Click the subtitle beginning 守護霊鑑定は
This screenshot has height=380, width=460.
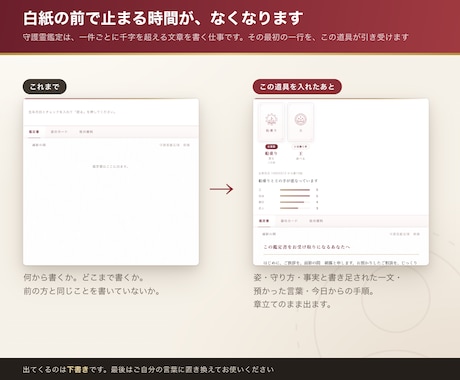point(216,37)
